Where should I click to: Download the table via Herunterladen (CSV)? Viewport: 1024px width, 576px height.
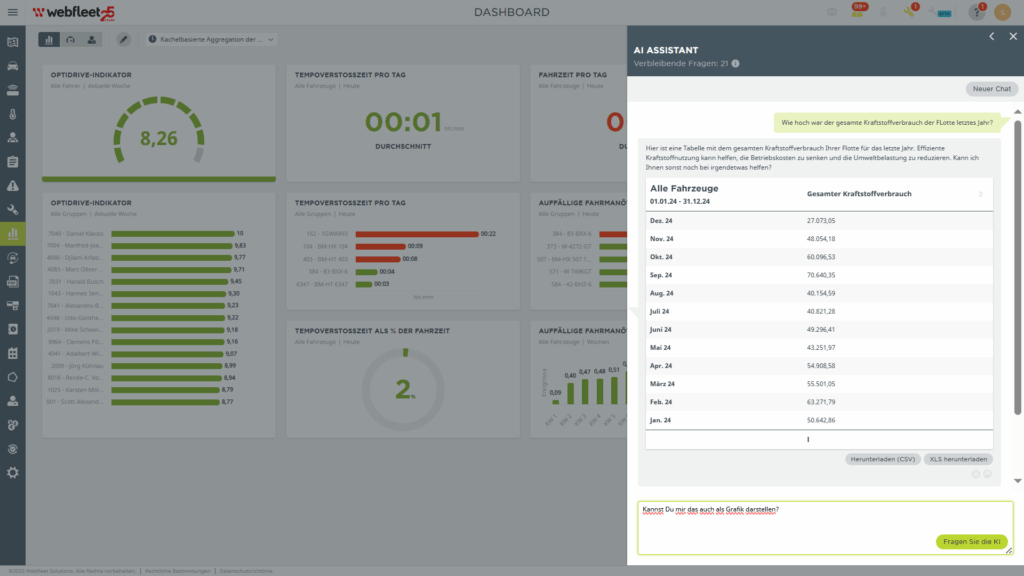tap(882, 459)
